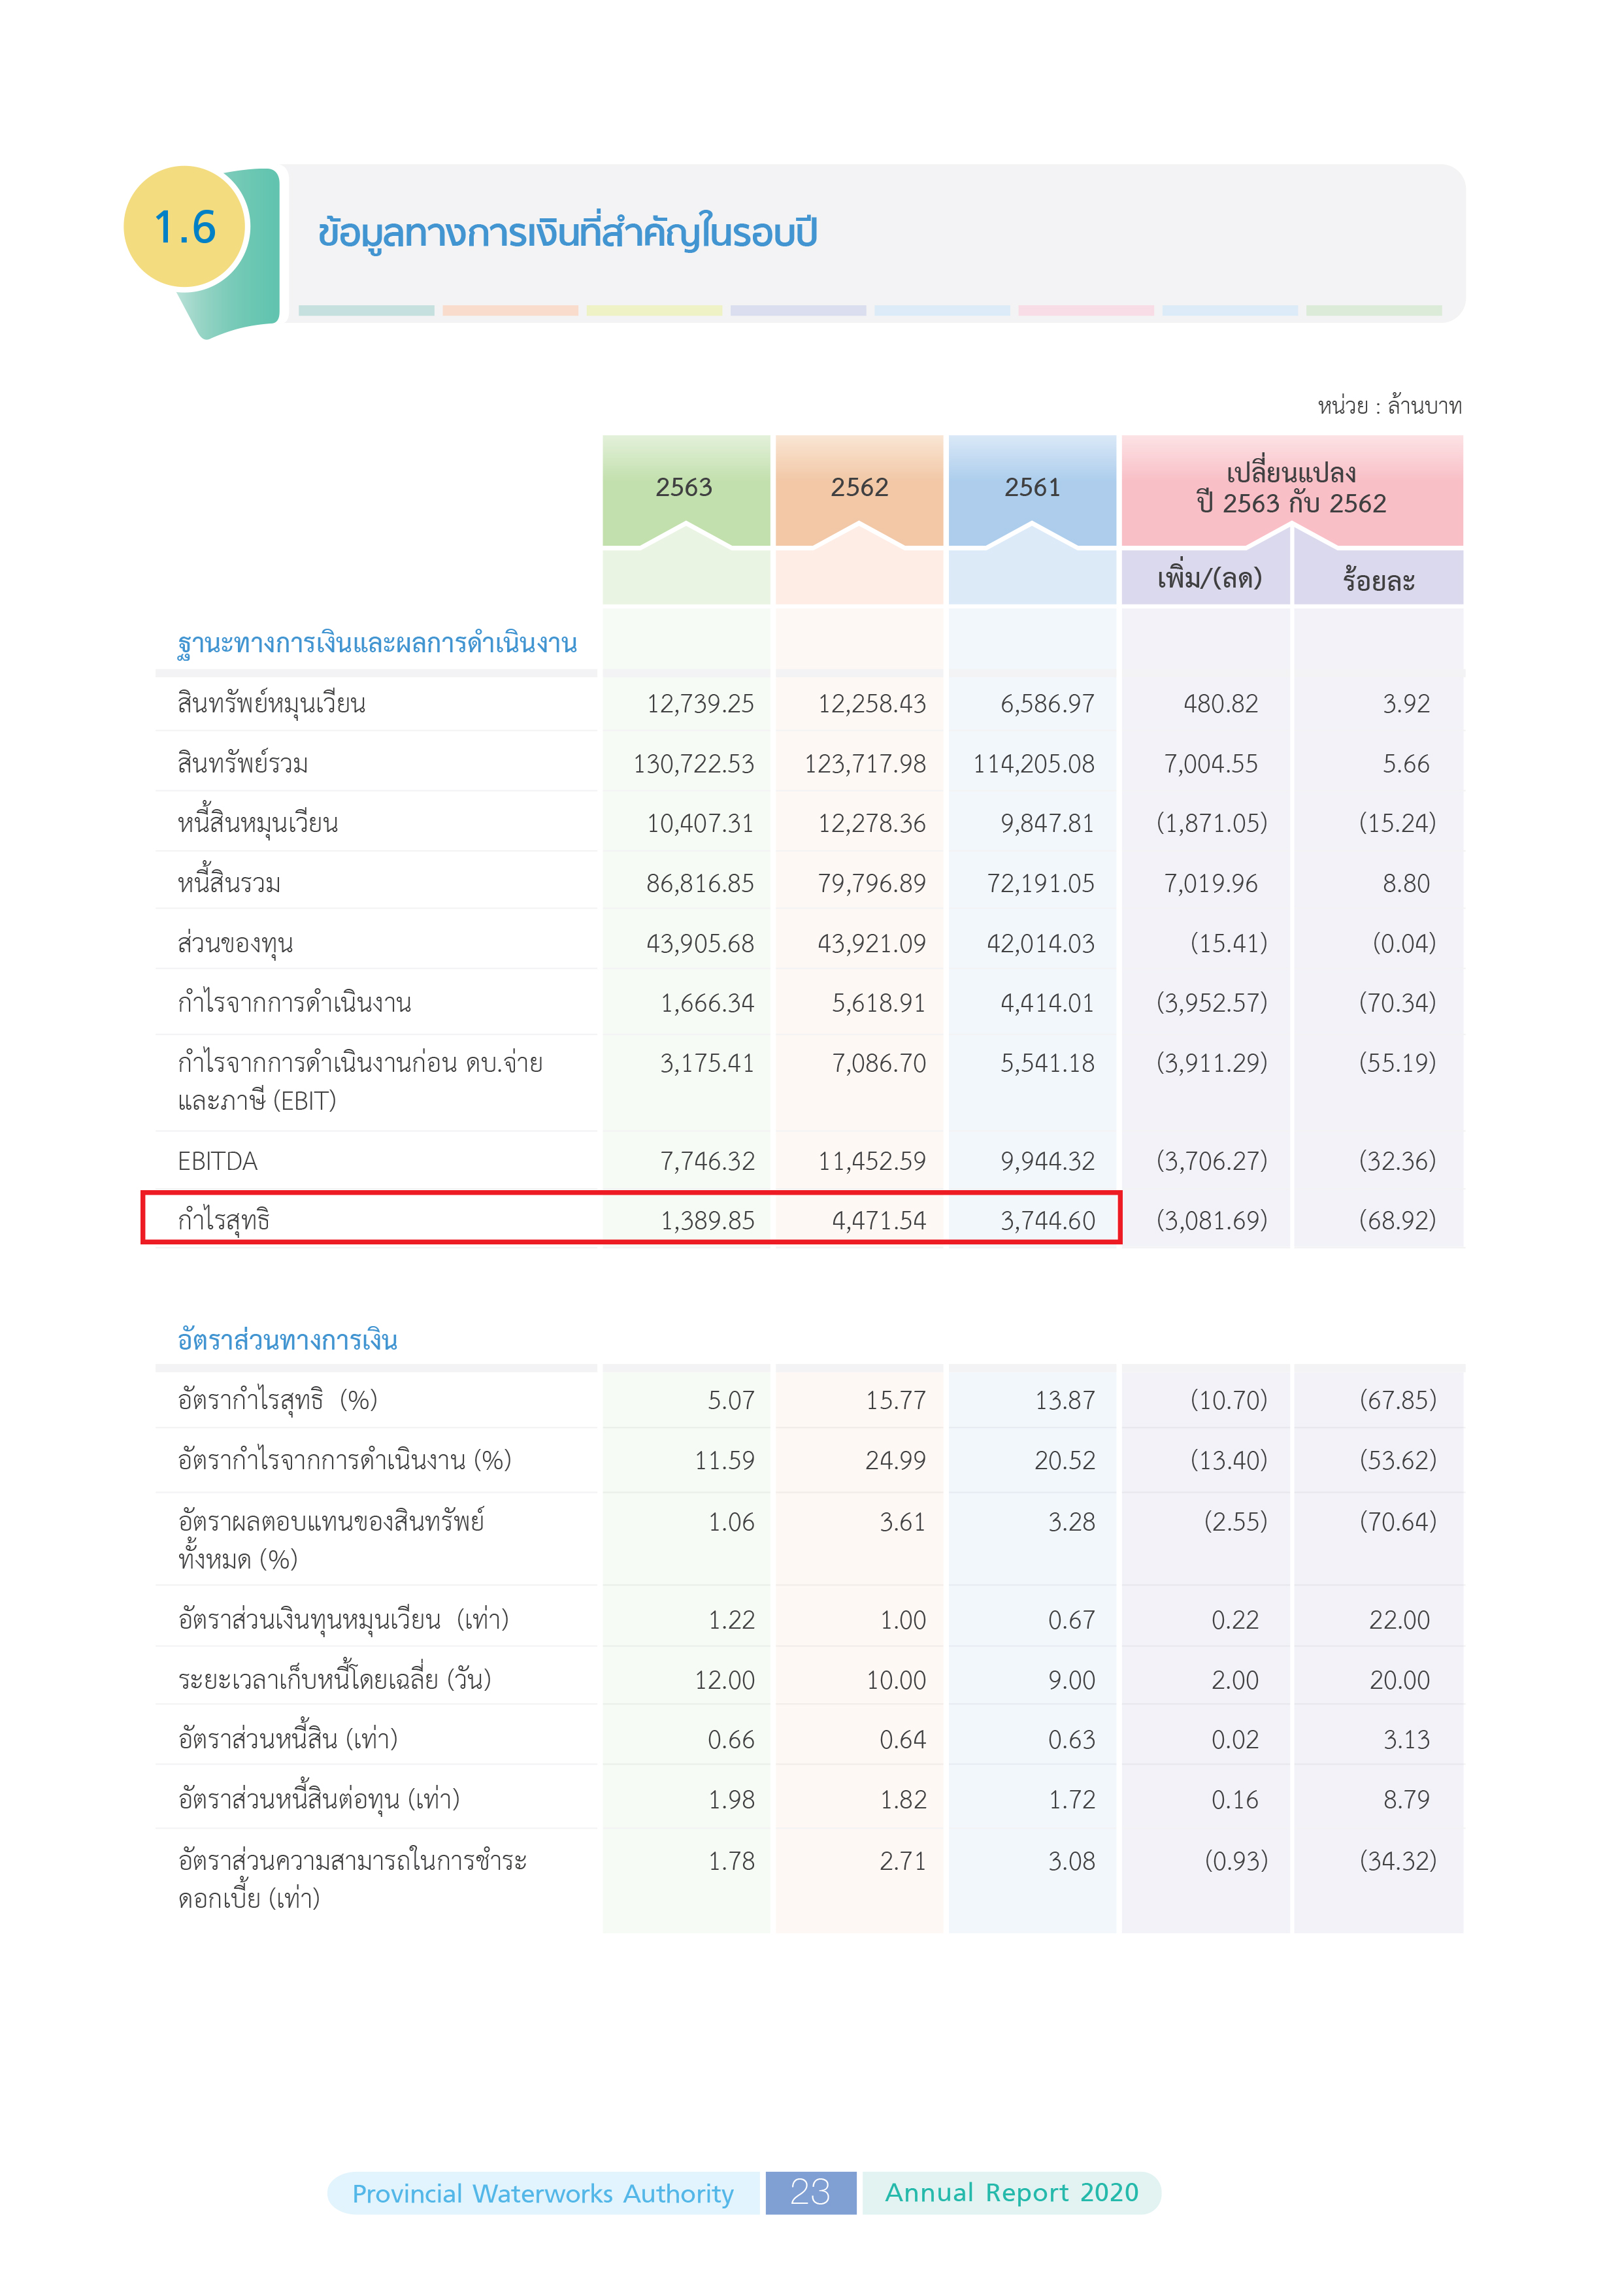Click the สินทรัพย์รวม value 130,722.53
Screen dimensions: 1622x2296
pyautogui.click(x=693, y=764)
